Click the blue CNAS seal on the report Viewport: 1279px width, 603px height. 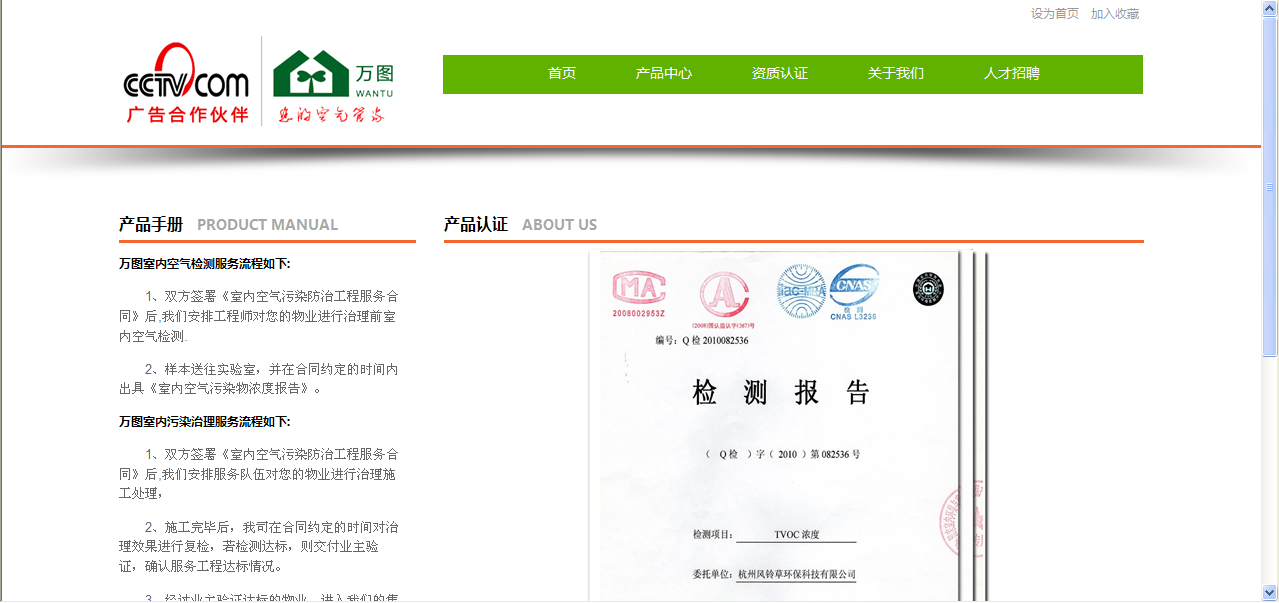tap(854, 286)
